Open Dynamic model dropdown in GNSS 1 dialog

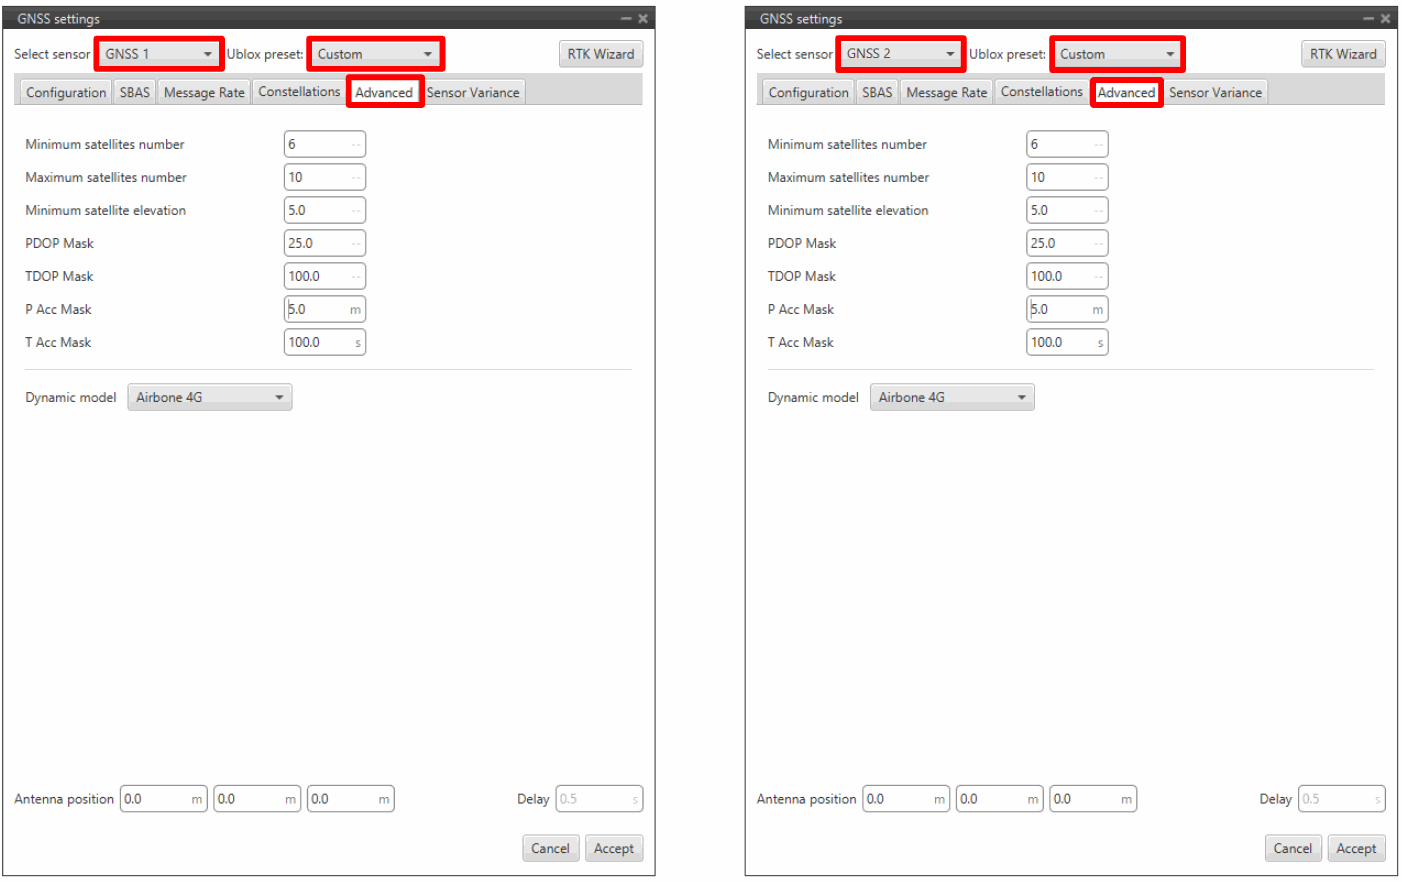click(x=209, y=397)
